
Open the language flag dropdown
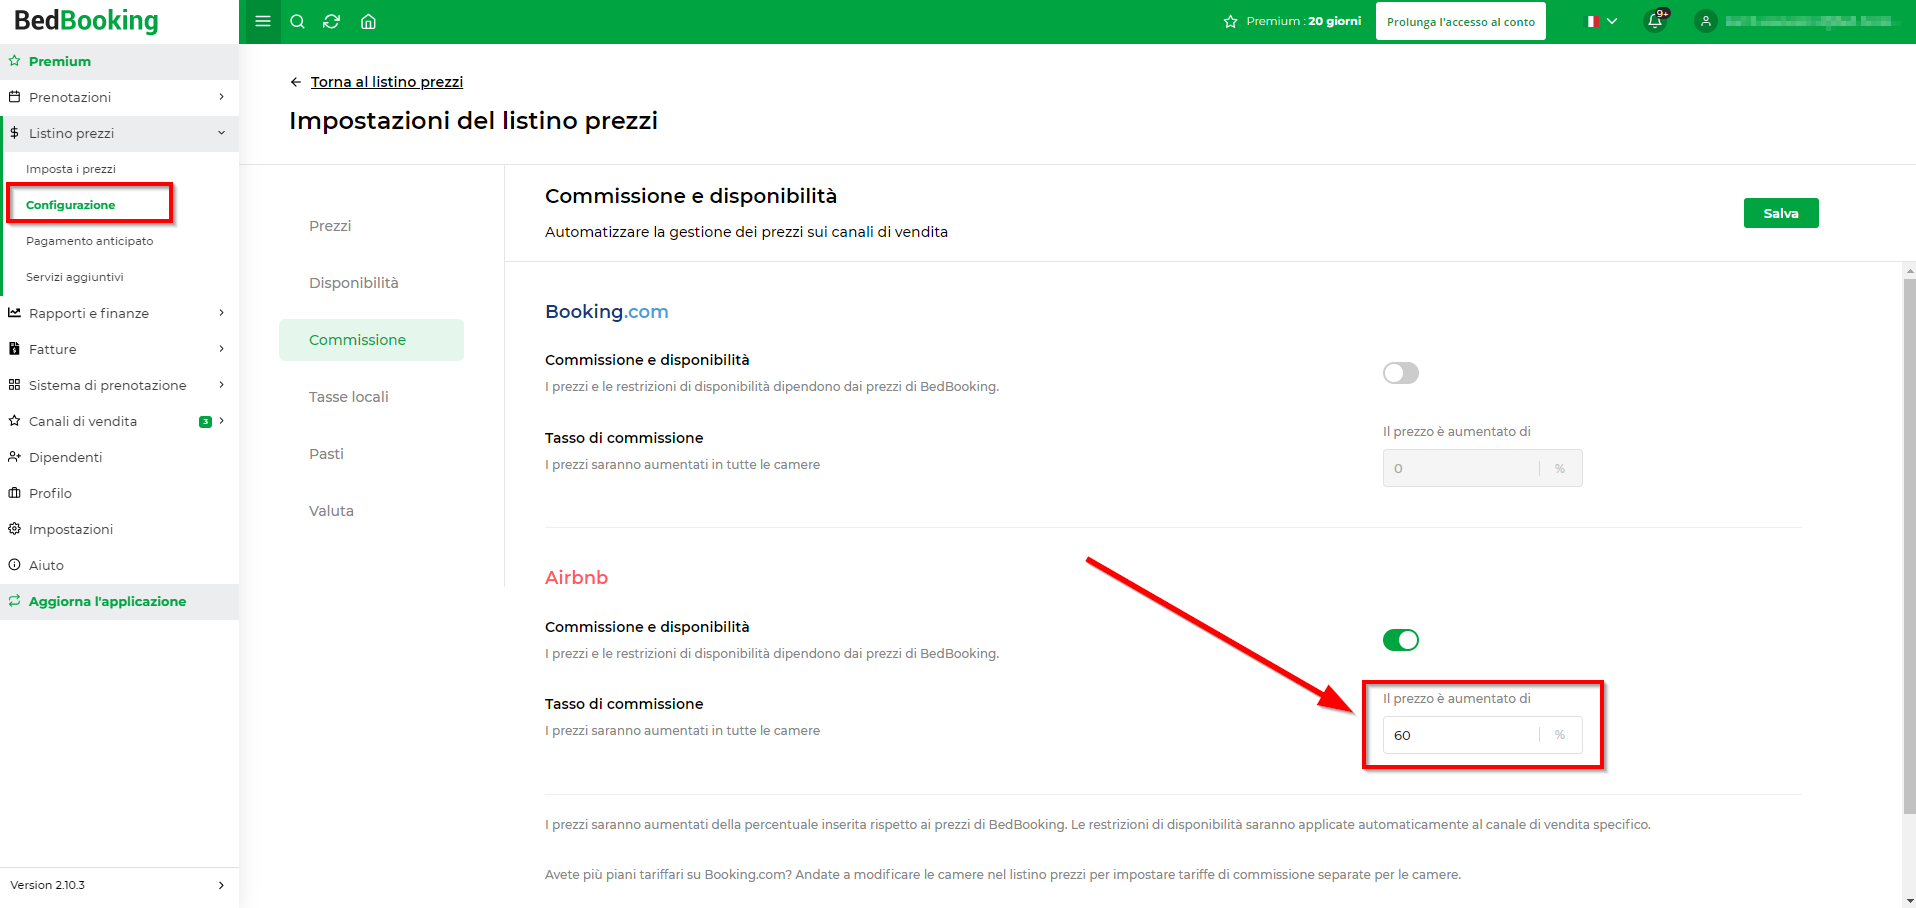pyautogui.click(x=1602, y=21)
